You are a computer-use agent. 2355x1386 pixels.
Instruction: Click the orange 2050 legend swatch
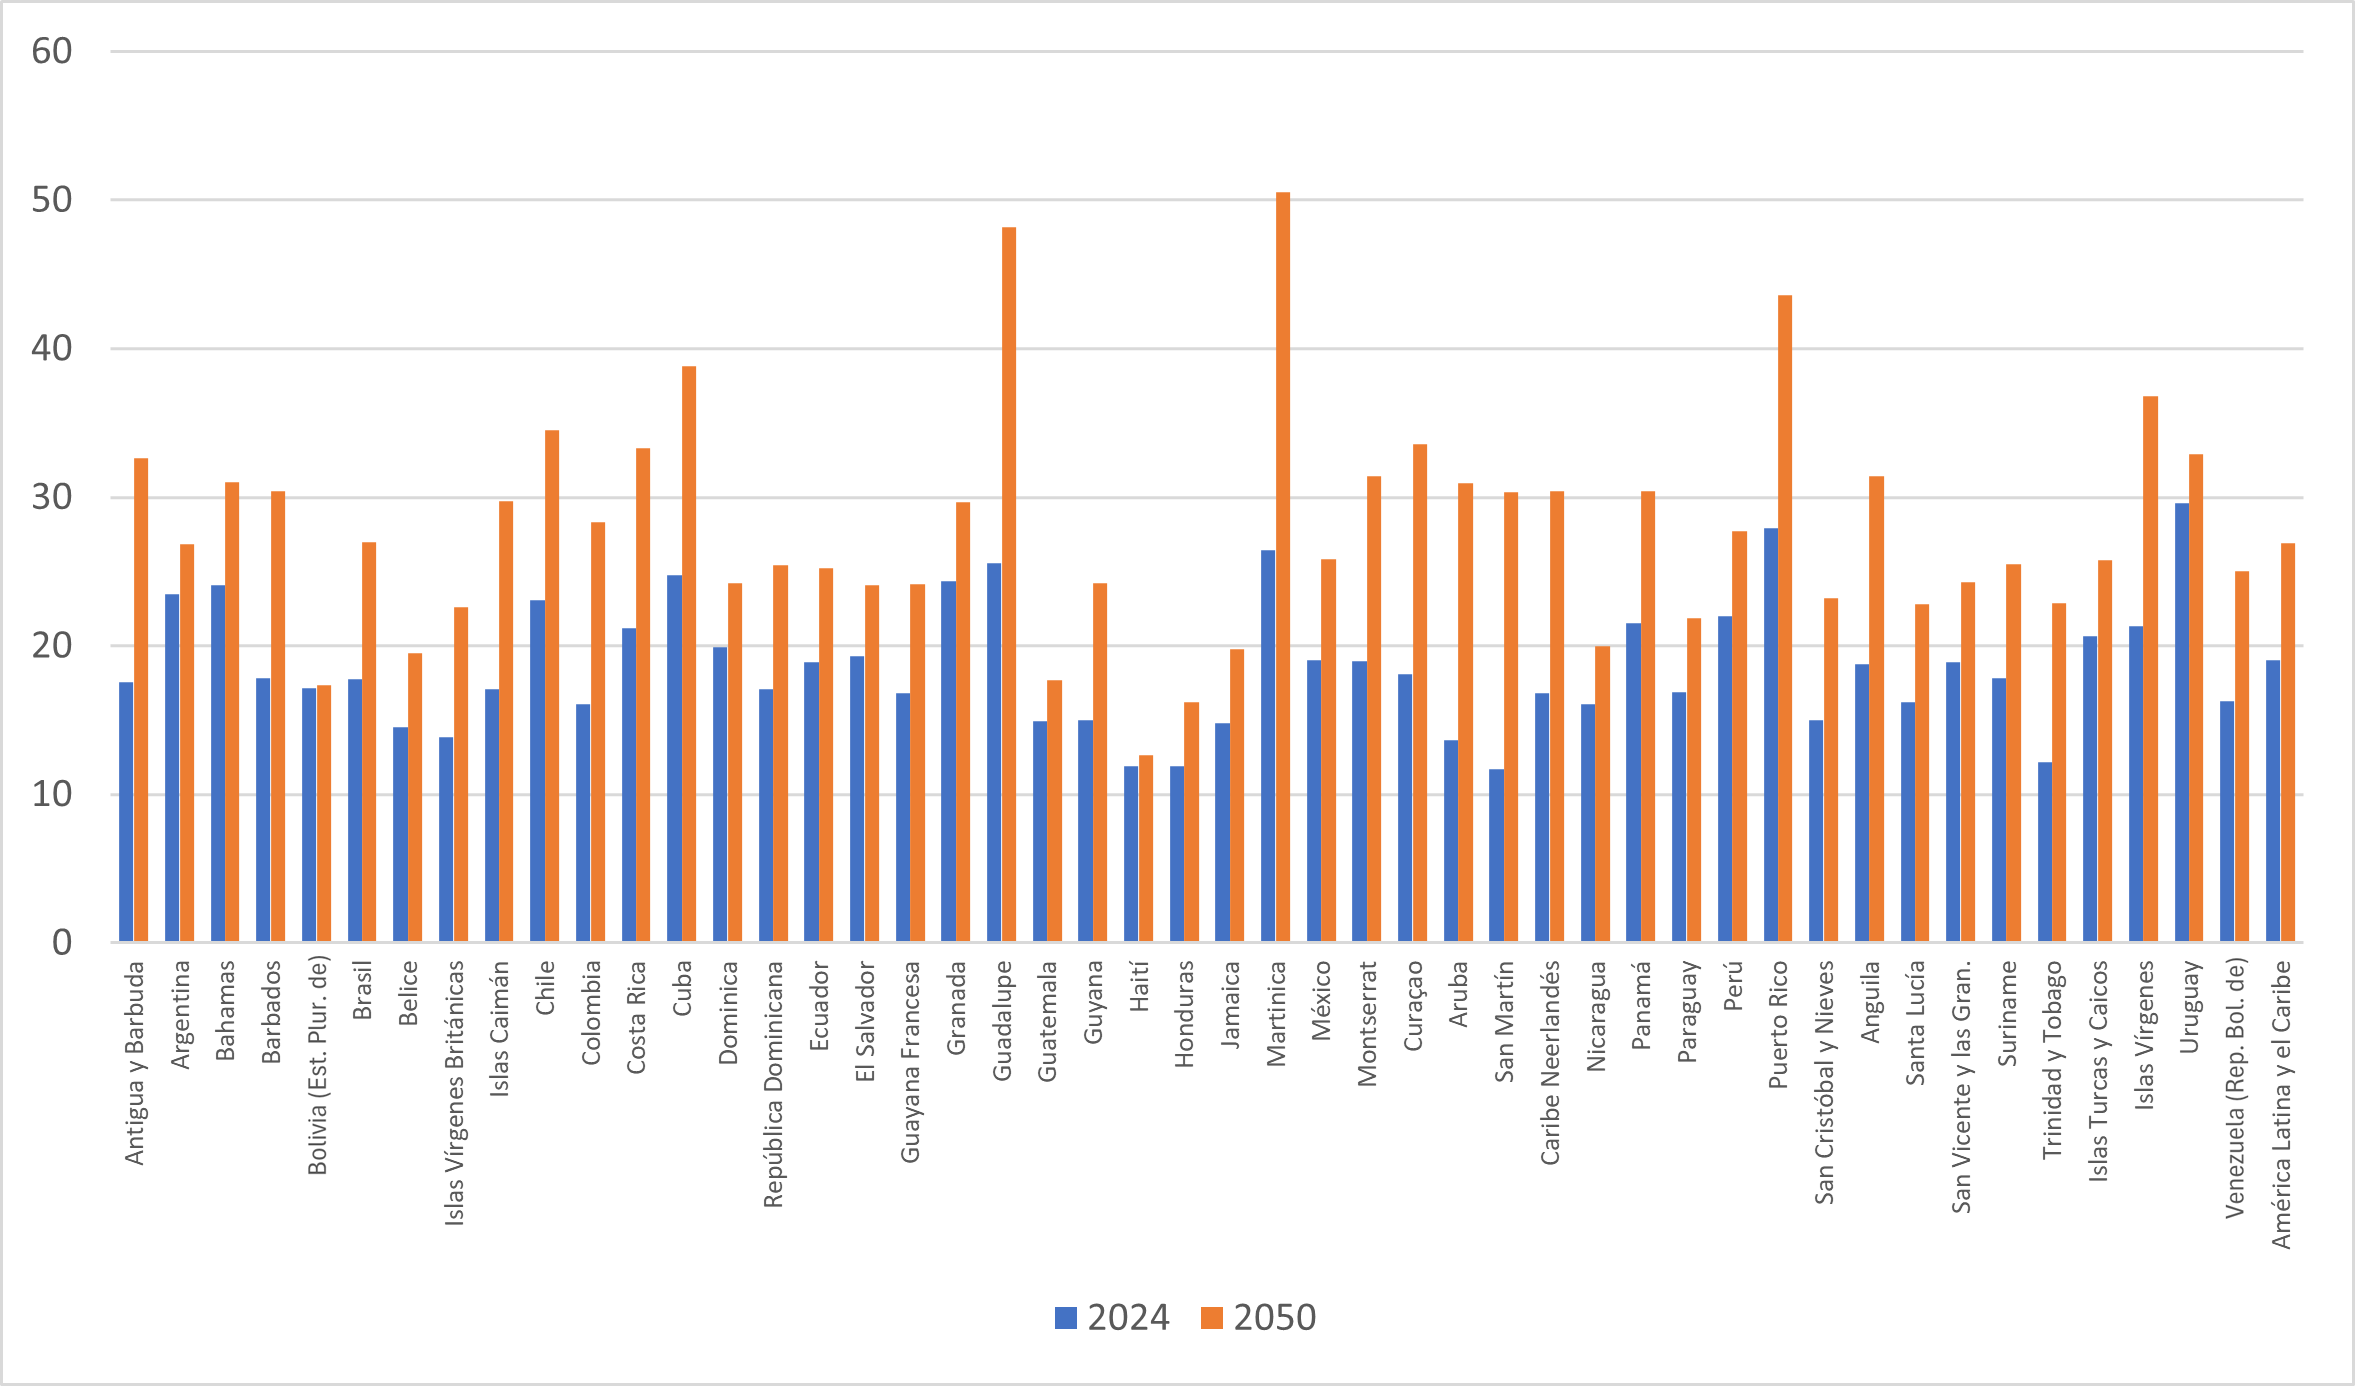point(1212,1318)
